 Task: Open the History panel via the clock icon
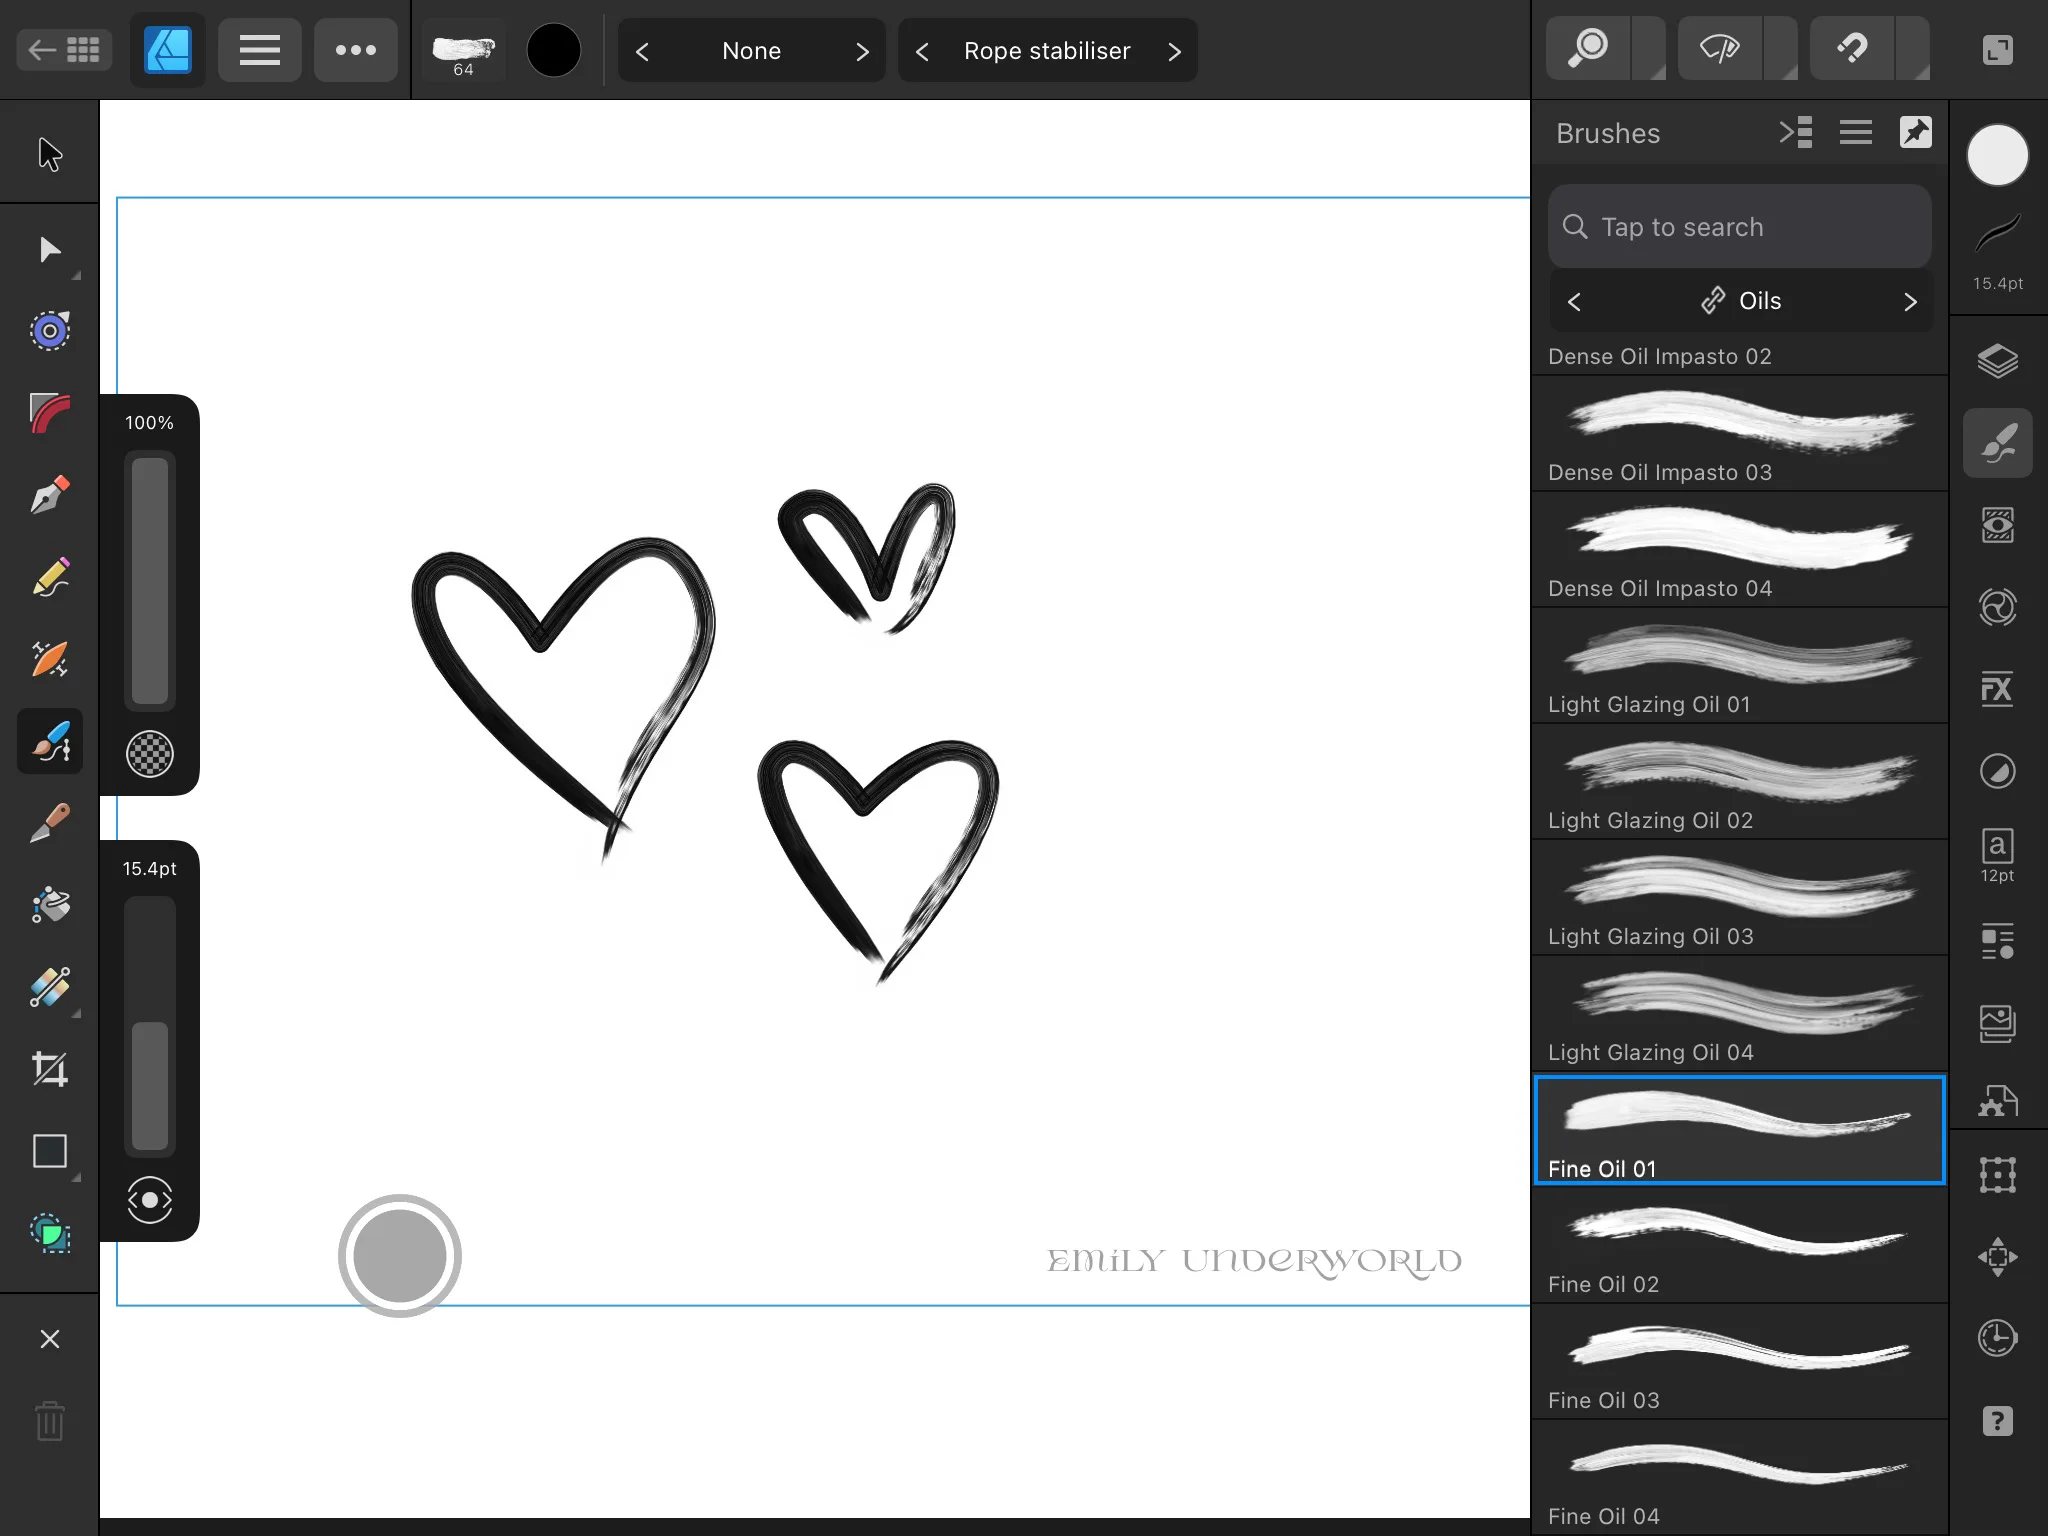1997,1339
